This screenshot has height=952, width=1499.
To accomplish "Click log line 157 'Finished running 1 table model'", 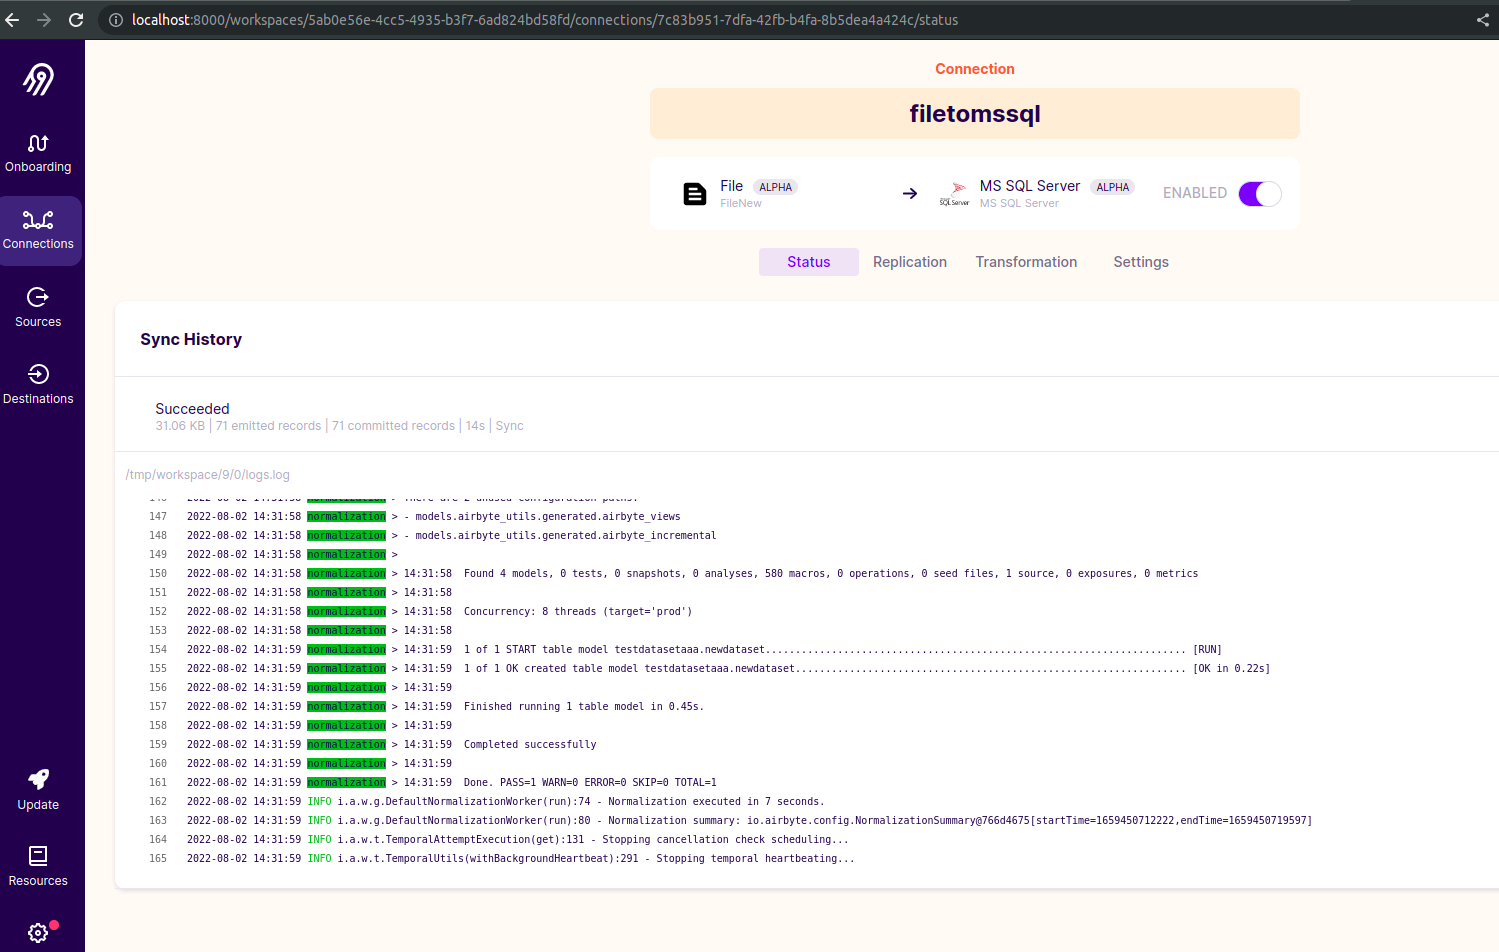I will (x=584, y=707).
